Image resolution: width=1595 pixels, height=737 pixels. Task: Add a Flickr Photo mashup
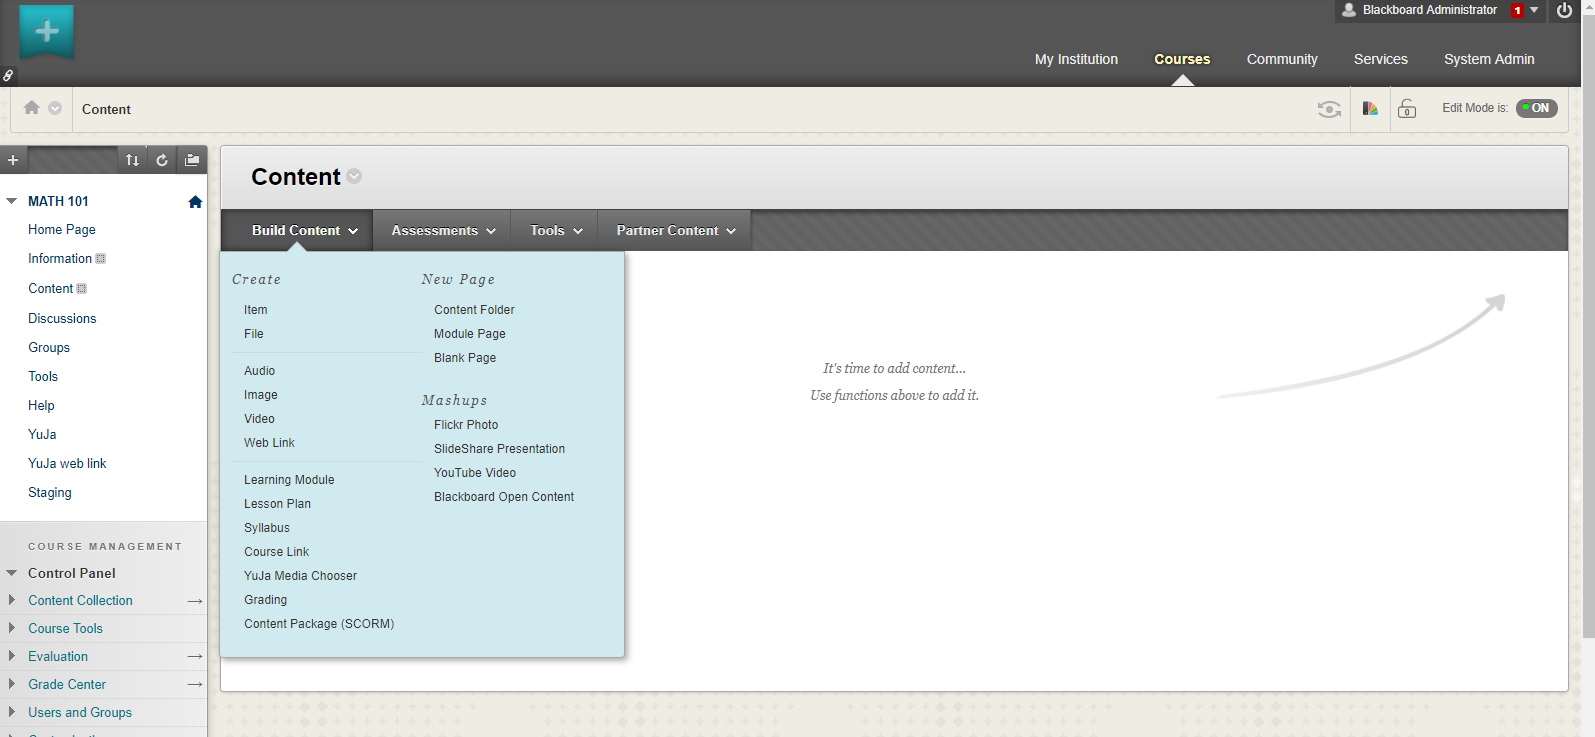466,425
